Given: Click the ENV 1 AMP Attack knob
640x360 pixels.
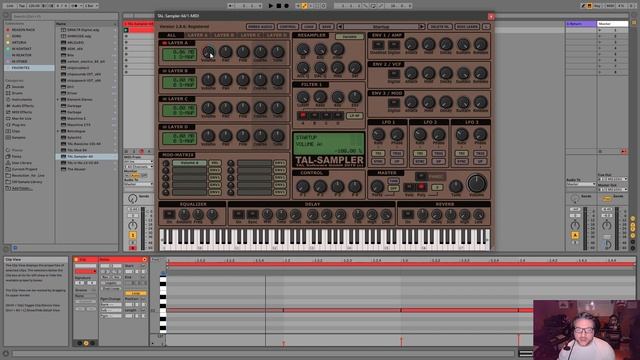Looking at the screenshot, I should pos(411,44).
